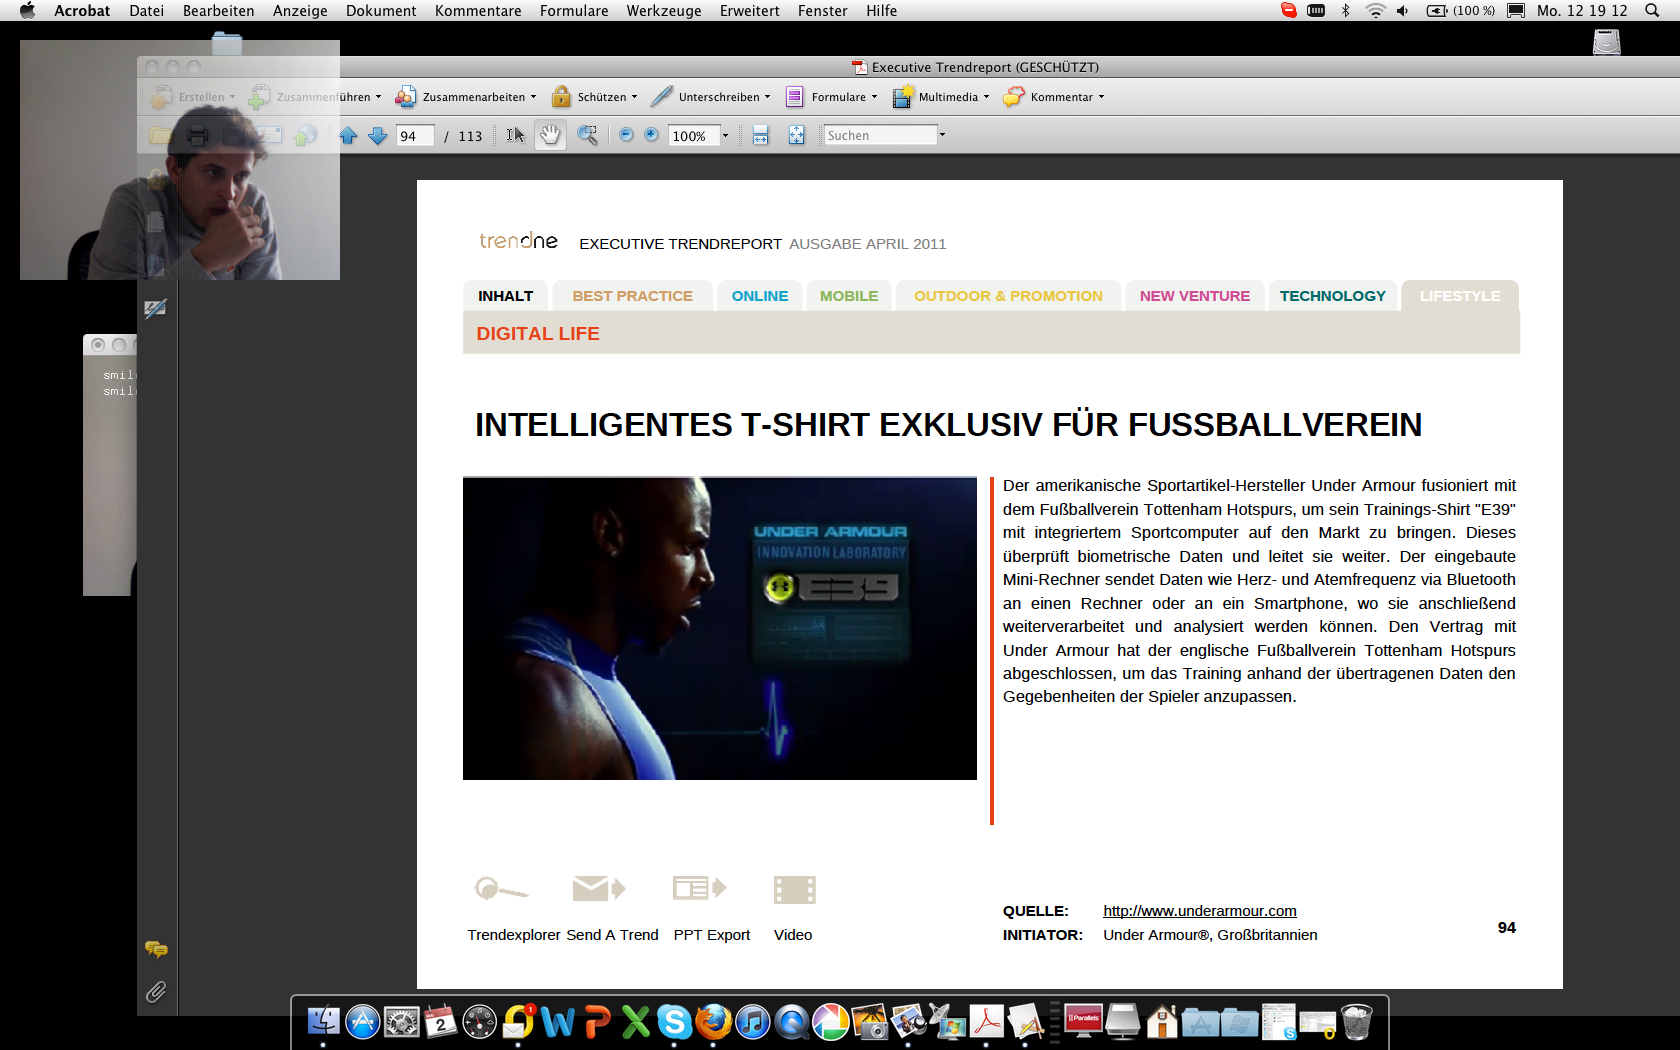
Task: Zoom in with plus button
Action: [x=651, y=135]
